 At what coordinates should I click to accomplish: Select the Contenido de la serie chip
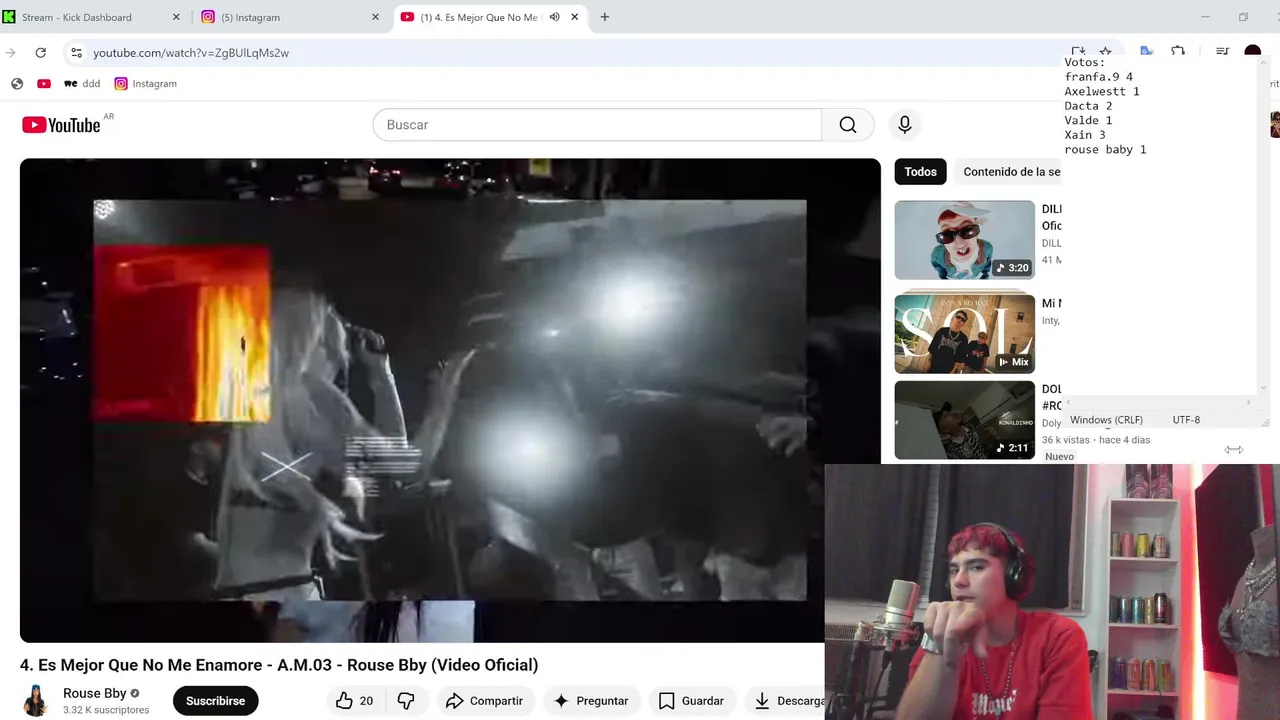click(x=1008, y=172)
